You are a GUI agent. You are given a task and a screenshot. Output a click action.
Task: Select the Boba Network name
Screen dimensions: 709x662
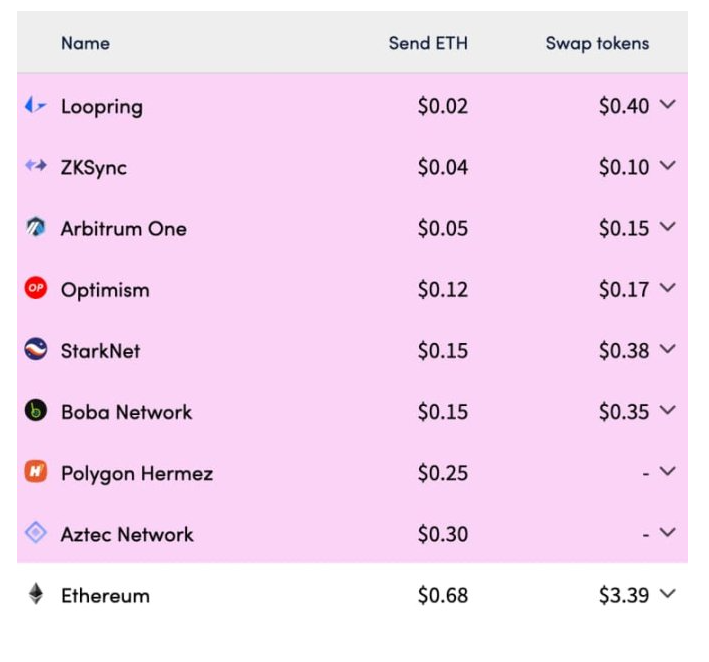pyautogui.click(x=127, y=412)
